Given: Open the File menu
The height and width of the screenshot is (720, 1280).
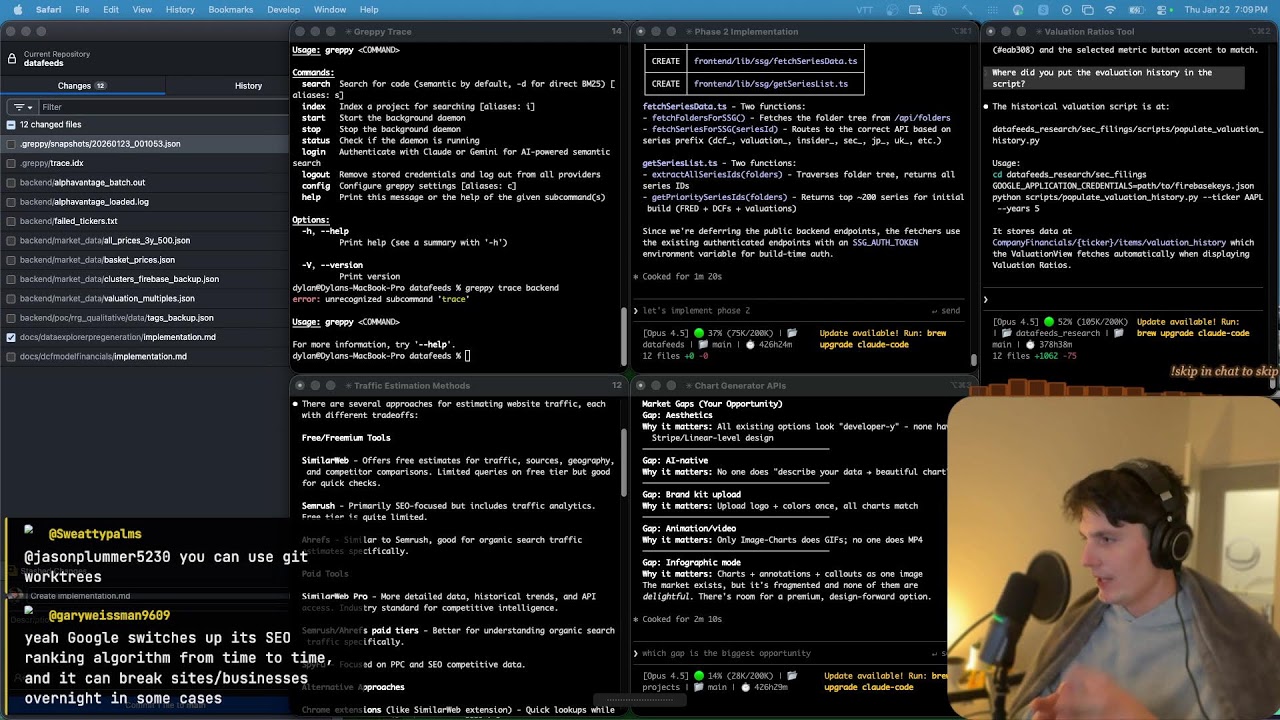Looking at the screenshot, I should (82, 10).
